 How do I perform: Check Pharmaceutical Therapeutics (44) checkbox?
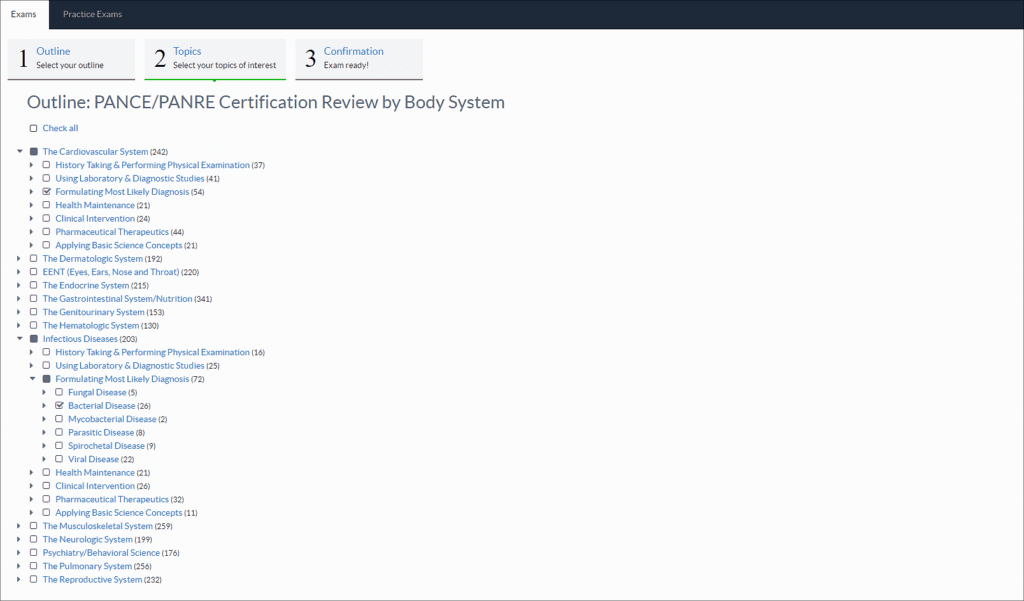coord(46,232)
